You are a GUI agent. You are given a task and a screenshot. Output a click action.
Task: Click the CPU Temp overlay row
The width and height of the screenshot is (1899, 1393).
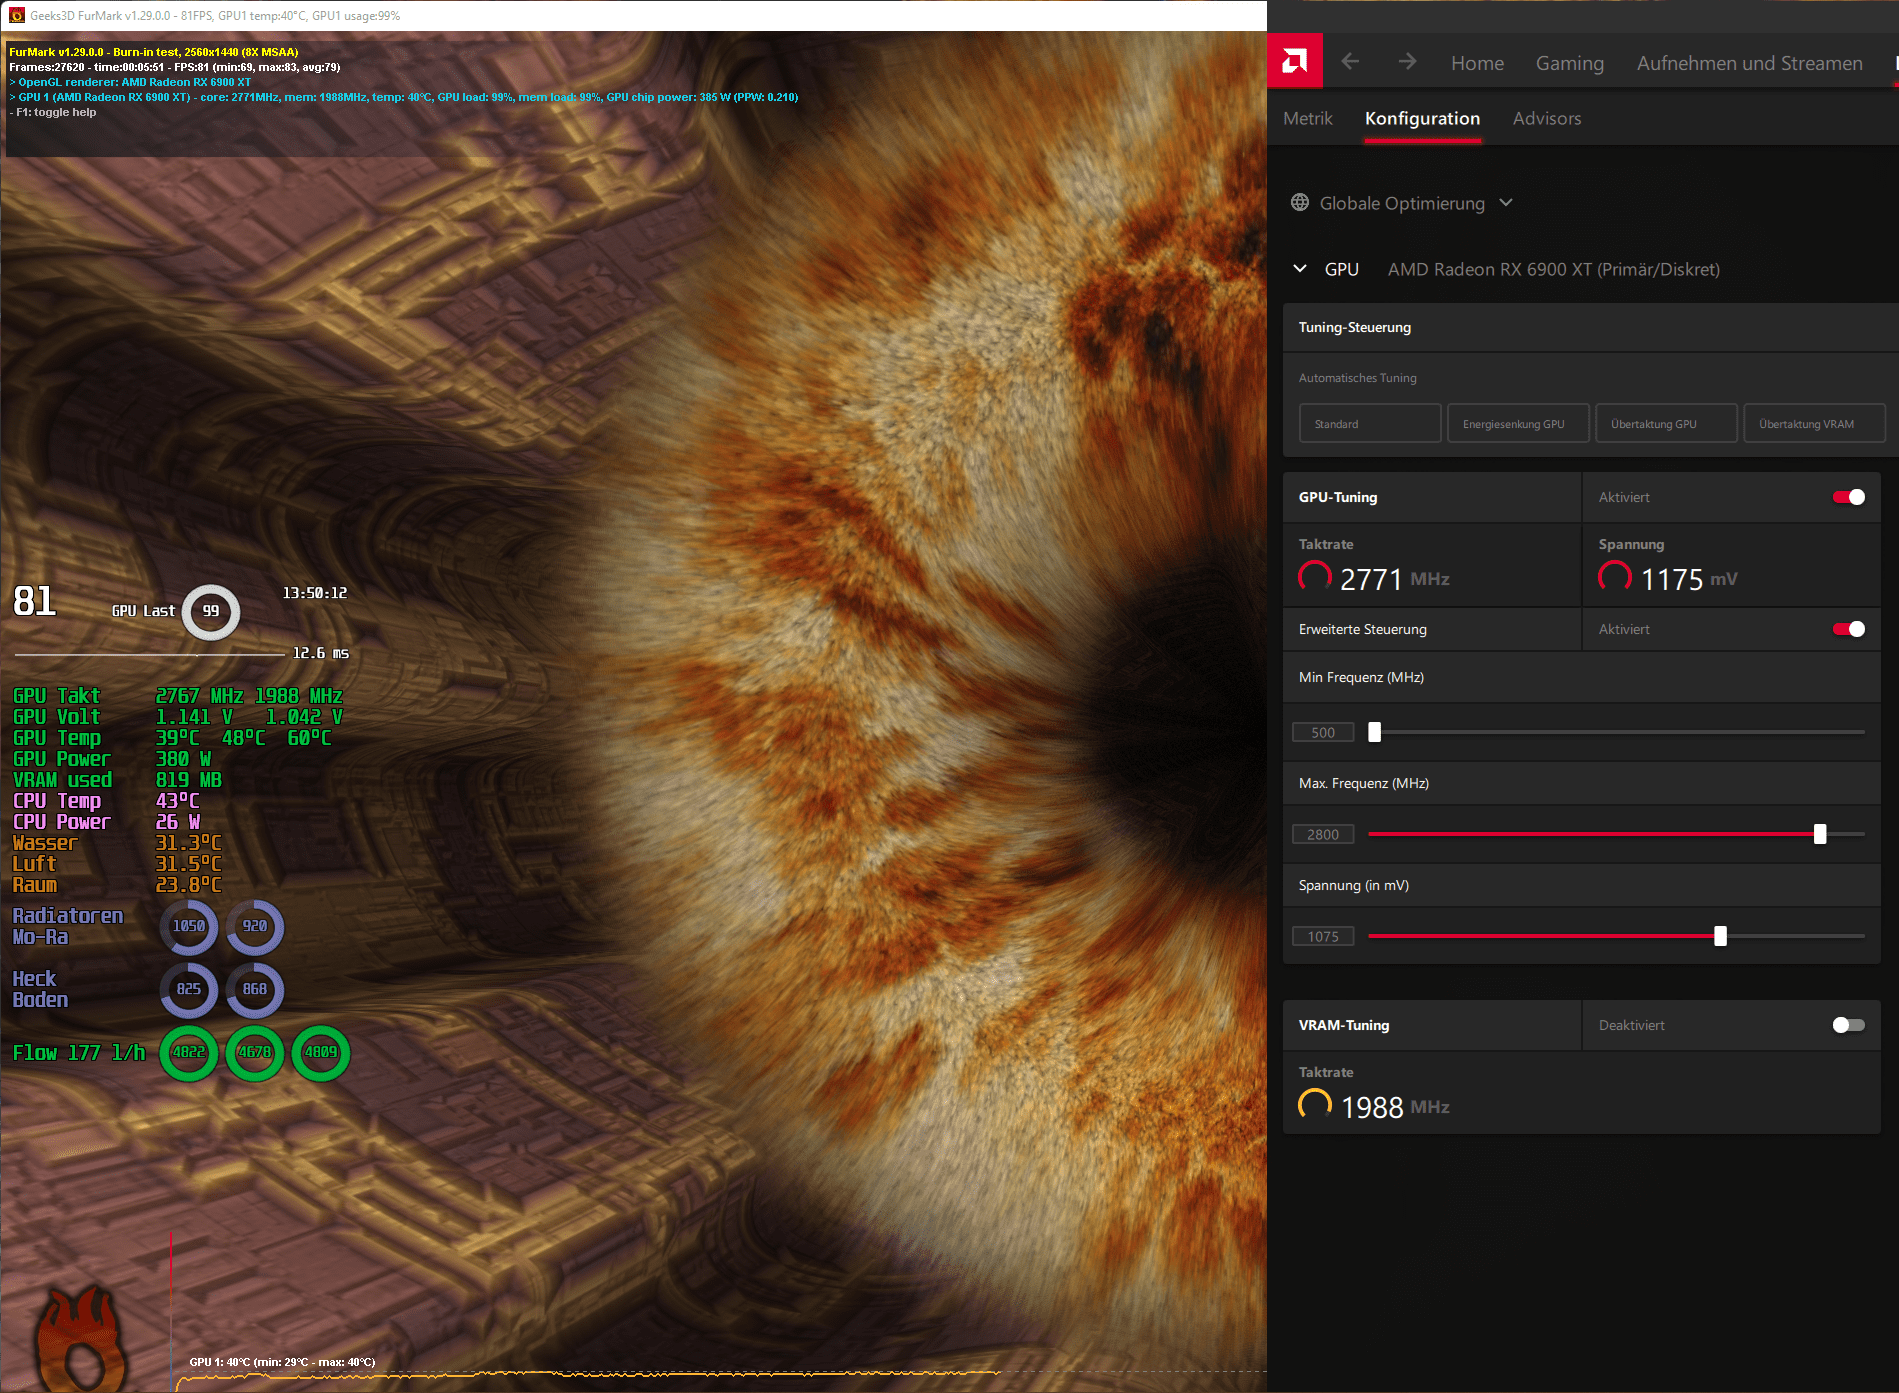[106, 801]
